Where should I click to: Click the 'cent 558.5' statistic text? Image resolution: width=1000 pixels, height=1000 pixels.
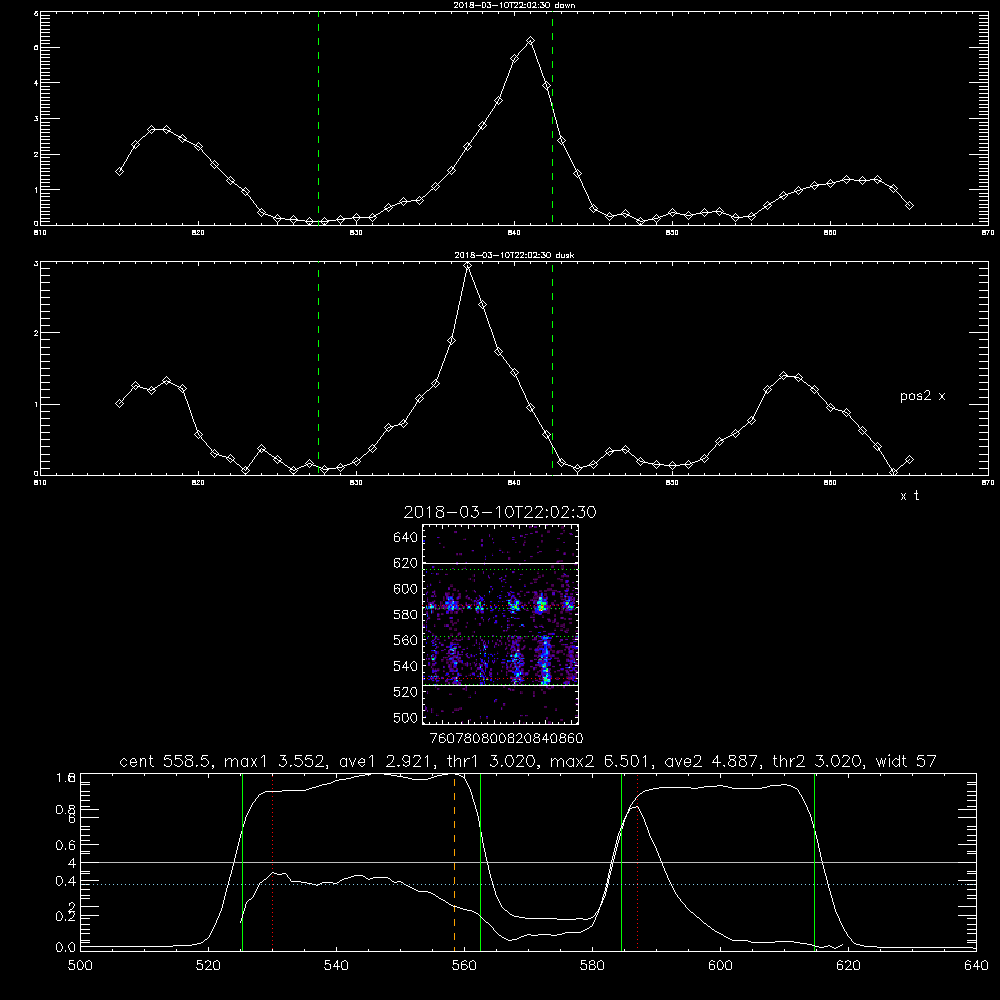pos(167,761)
